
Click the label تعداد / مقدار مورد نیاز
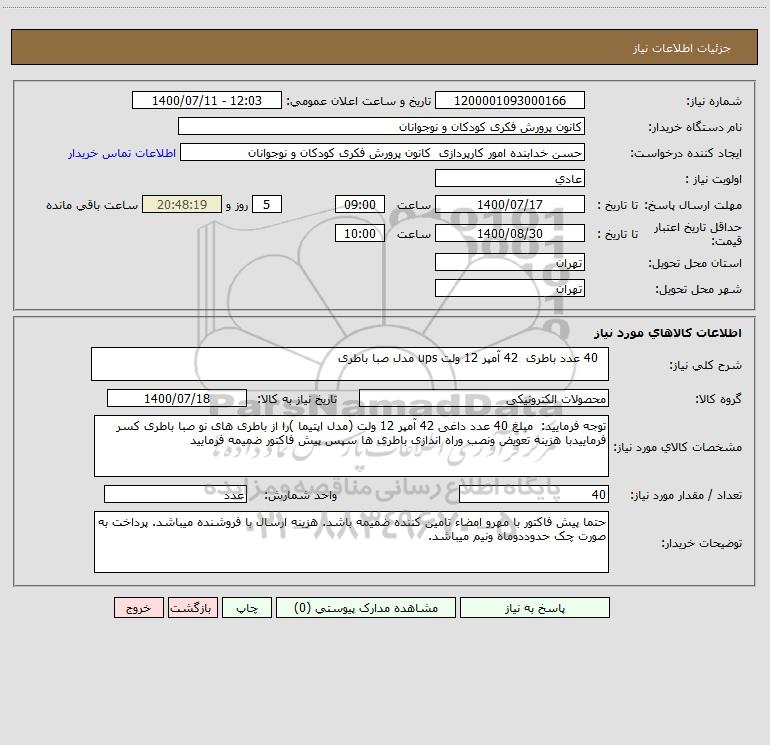pyautogui.click(x=686, y=496)
